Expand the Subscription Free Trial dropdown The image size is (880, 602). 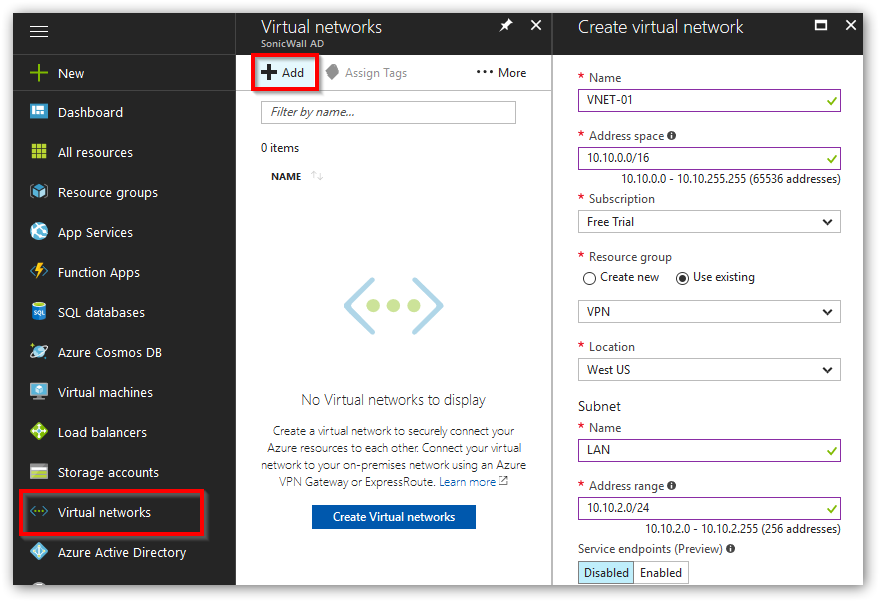[709, 222]
